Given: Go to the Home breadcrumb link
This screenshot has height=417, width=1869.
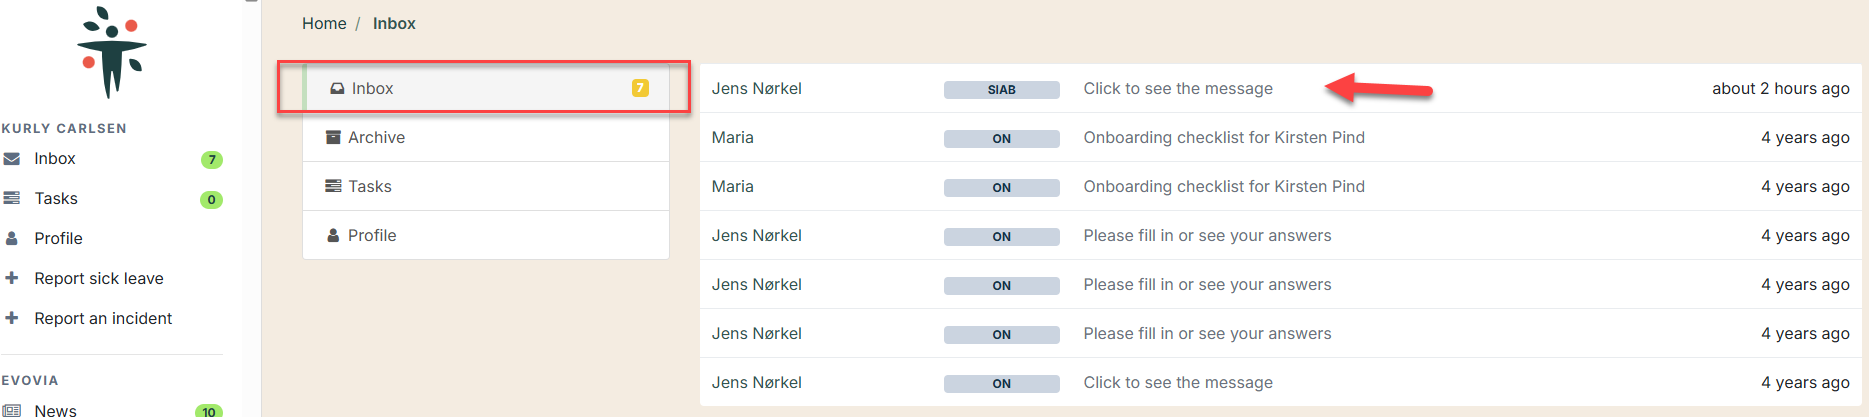Looking at the screenshot, I should tap(324, 23).
